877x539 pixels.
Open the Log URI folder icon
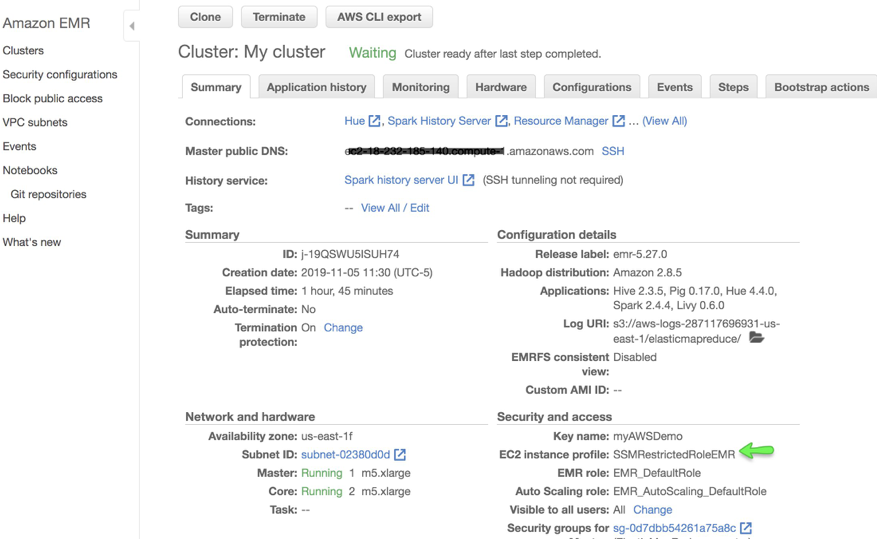756,337
